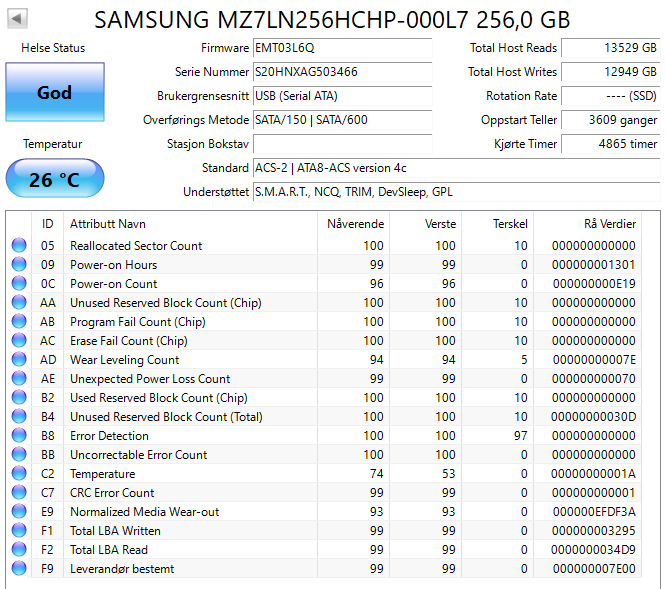666x589 pixels.
Task: Select status circle for Power-on Hours
Action: 19,264
